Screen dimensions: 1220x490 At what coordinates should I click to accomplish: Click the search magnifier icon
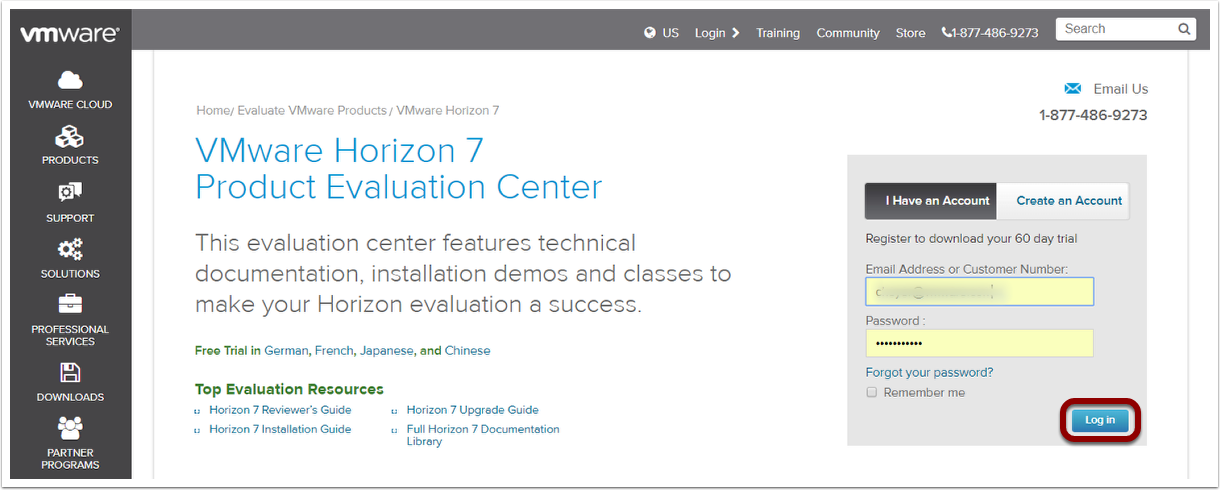[1183, 29]
